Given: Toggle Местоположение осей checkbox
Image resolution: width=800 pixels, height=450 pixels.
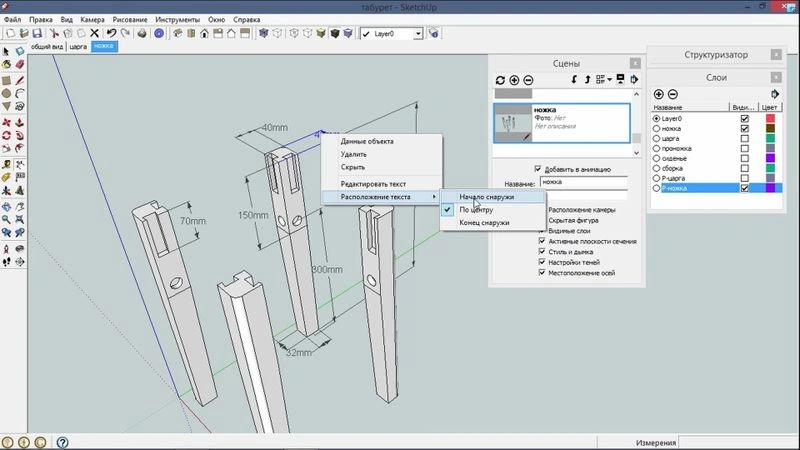Looking at the screenshot, I should (542, 273).
